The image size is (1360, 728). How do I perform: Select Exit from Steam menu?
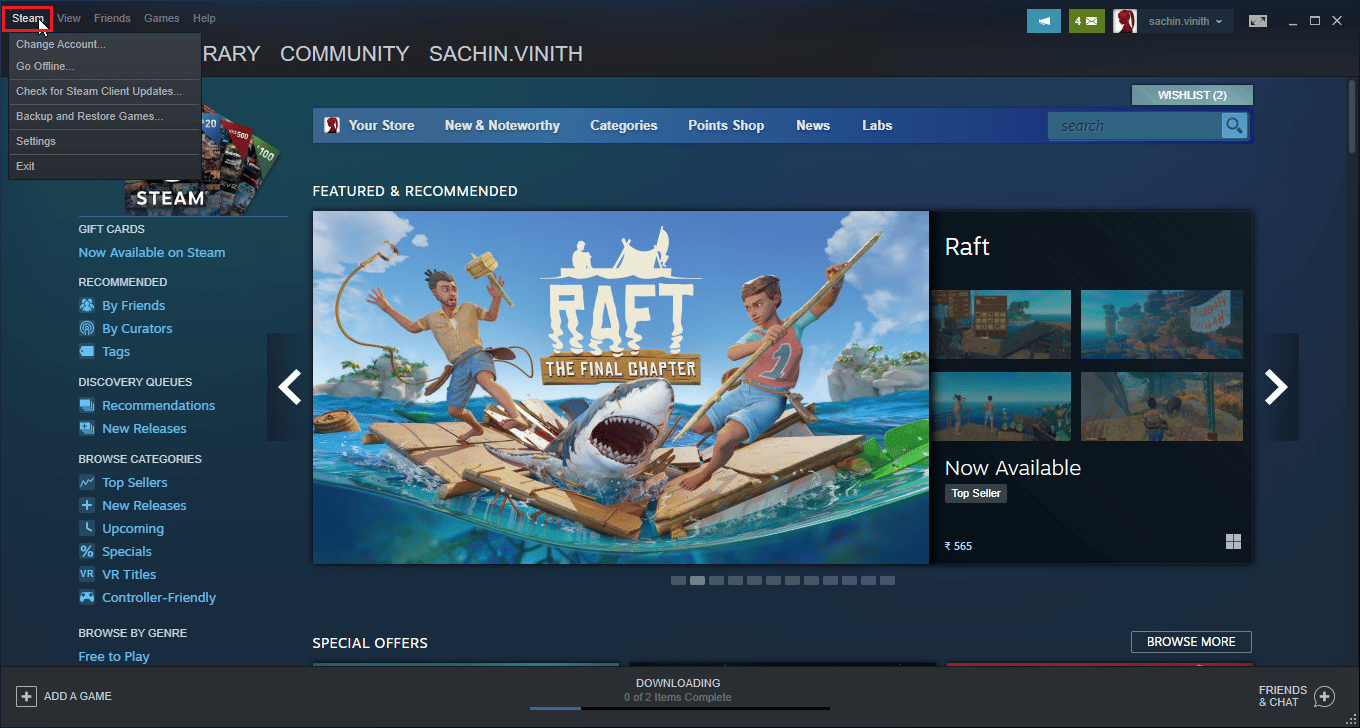tap(105, 166)
